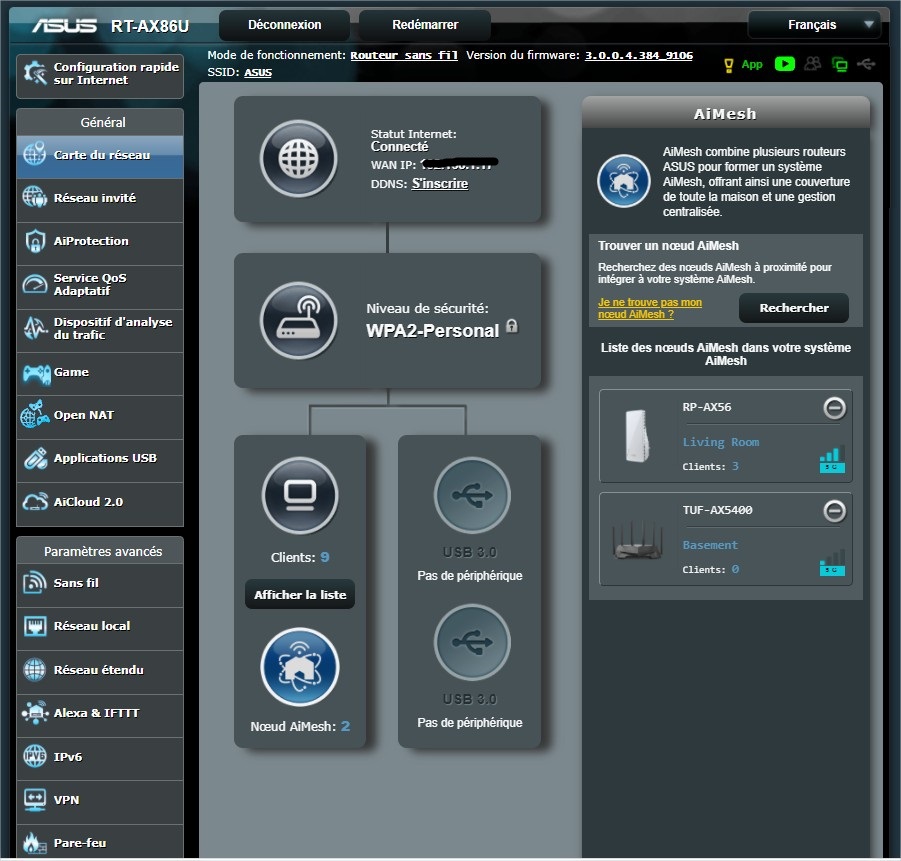The image size is (901, 861).
Task: Click the TUF-AX5400 node name
Action: (x=717, y=510)
